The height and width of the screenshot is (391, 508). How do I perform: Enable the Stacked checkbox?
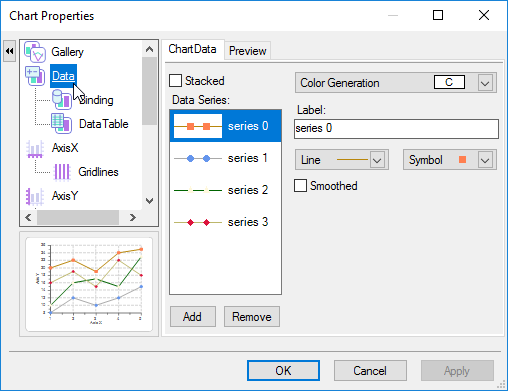coord(175,81)
